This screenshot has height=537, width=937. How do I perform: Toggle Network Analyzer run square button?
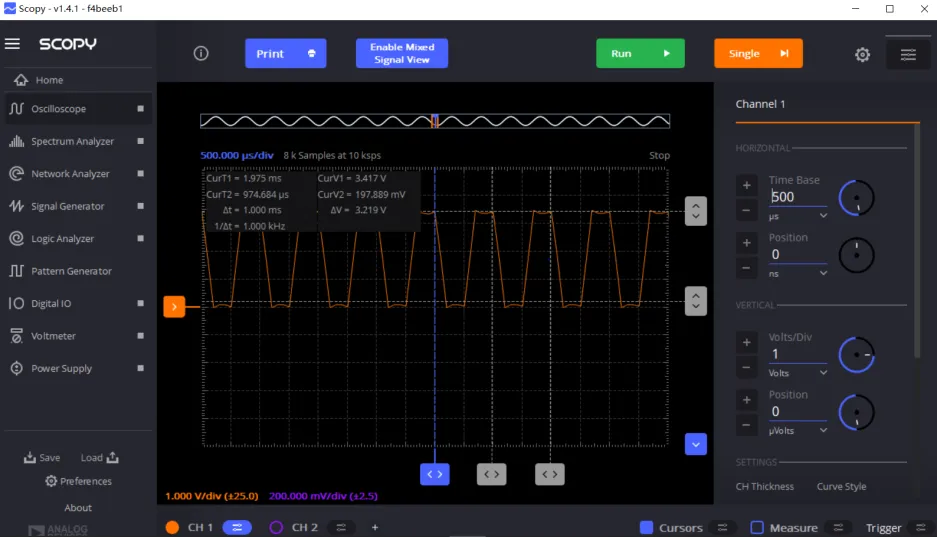(140, 174)
